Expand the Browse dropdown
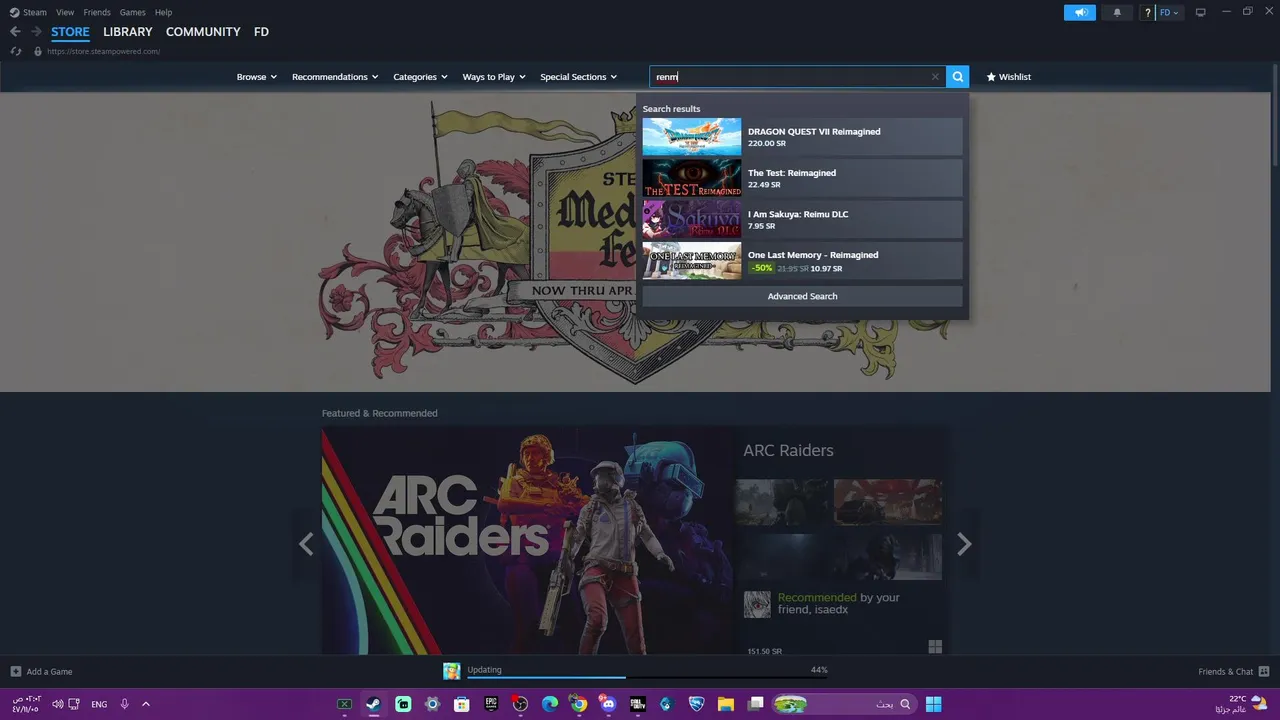Image resolution: width=1280 pixels, height=720 pixels. (257, 77)
